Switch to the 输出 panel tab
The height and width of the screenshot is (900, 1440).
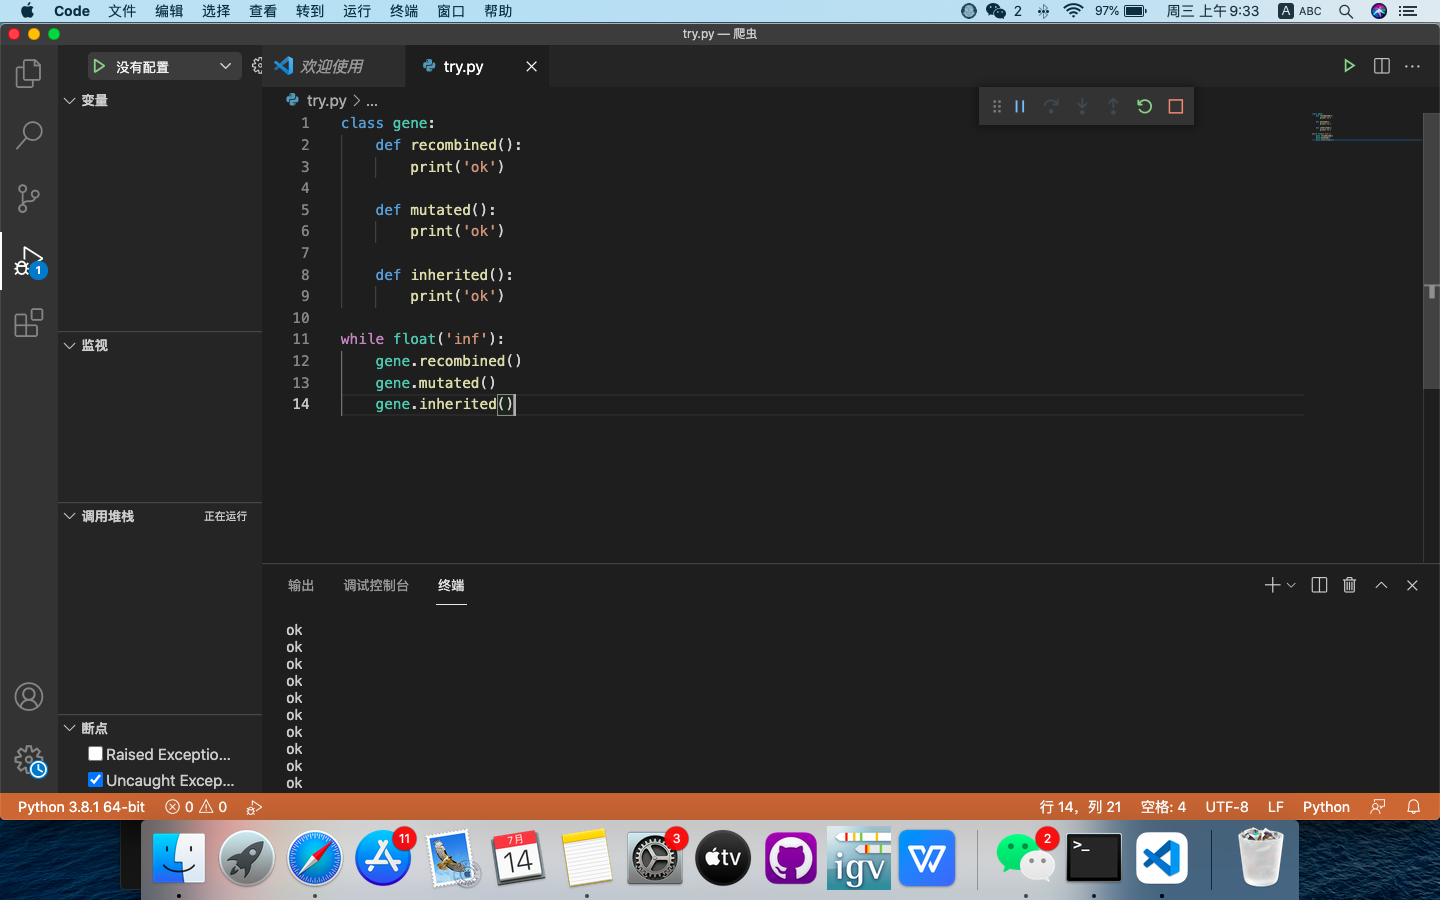click(301, 585)
